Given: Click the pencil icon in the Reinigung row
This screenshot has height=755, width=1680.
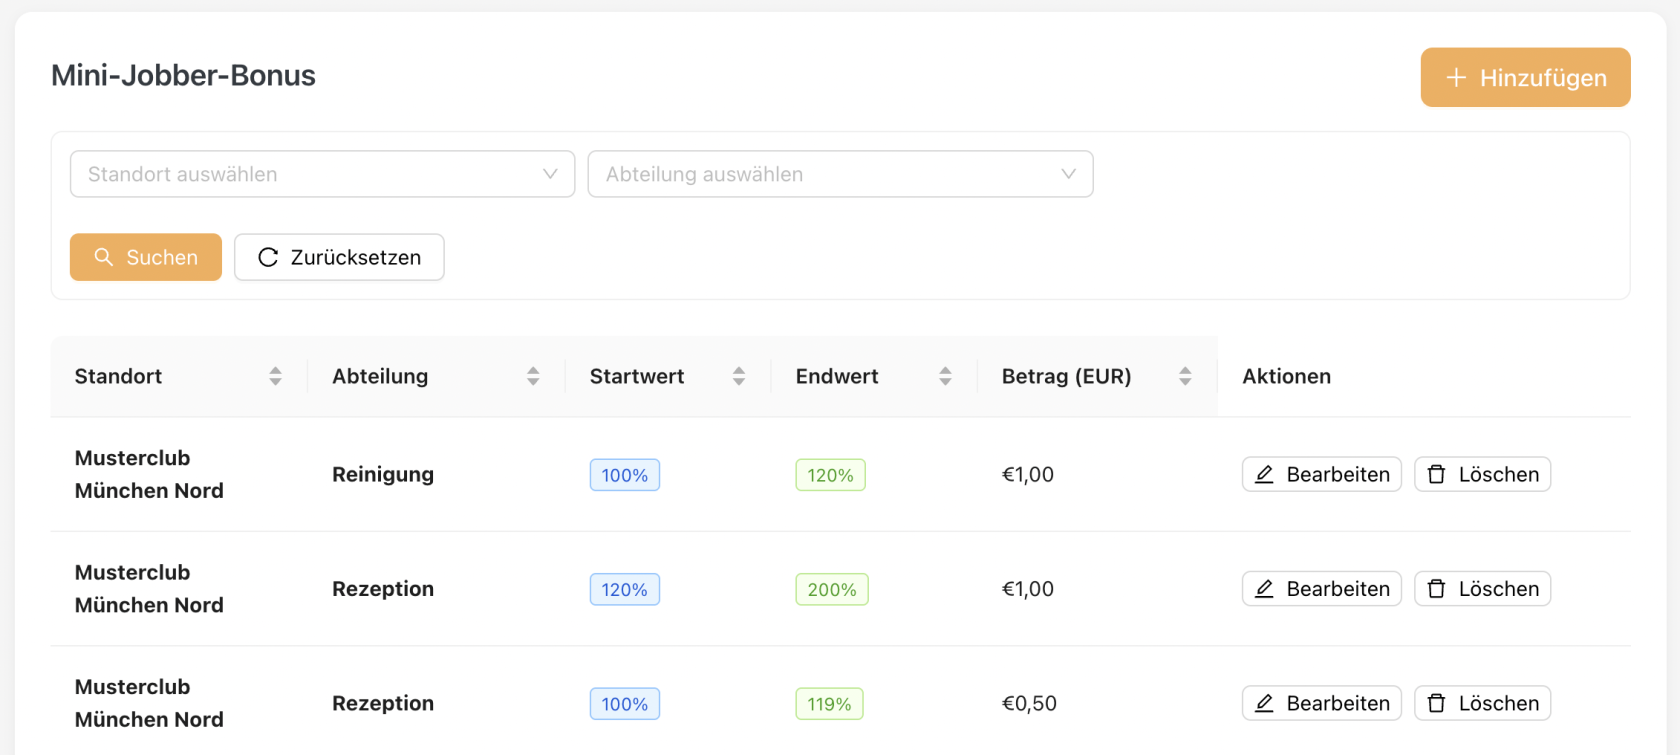Looking at the screenshot, I should point(1264,474).
